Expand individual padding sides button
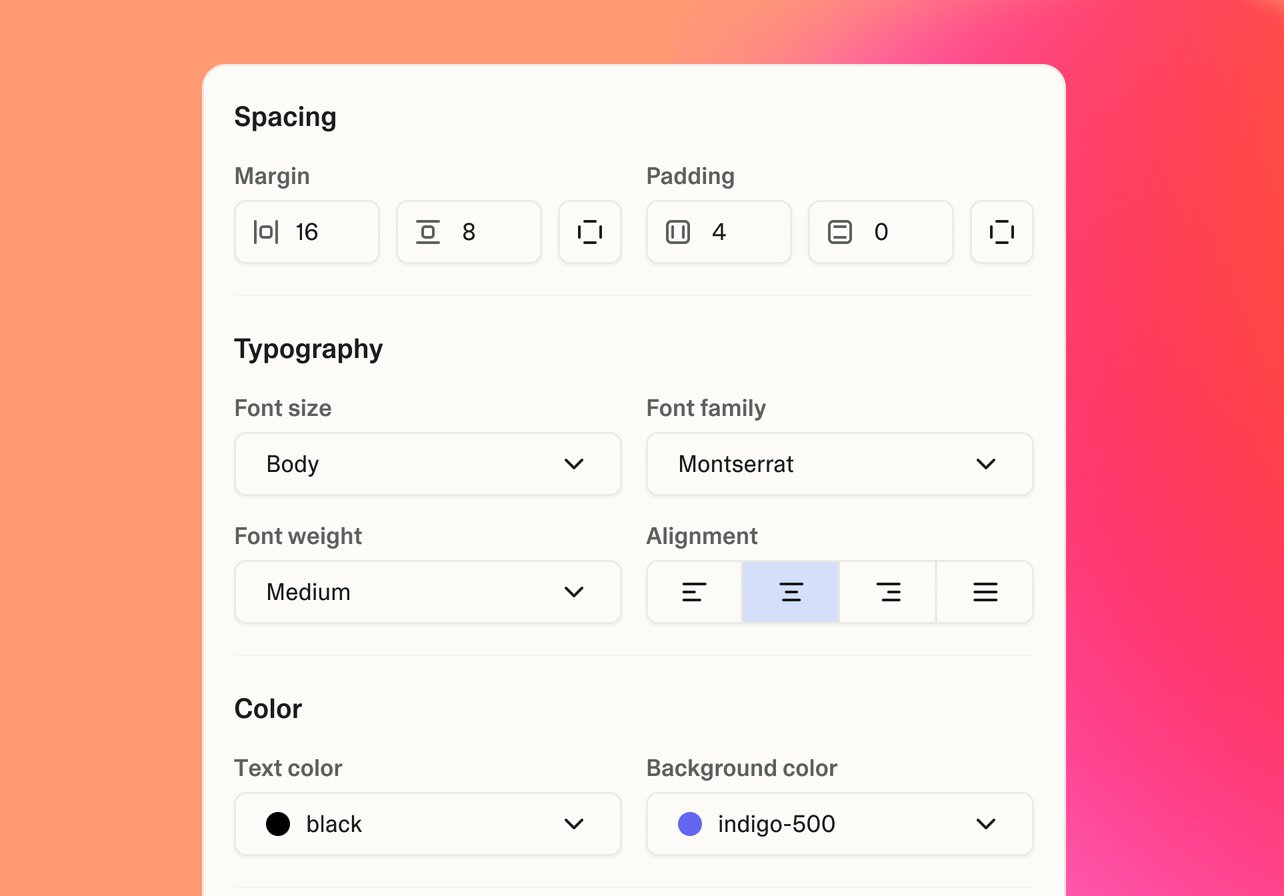This screenshot has width=1284, height=896. pos(1002,232)
